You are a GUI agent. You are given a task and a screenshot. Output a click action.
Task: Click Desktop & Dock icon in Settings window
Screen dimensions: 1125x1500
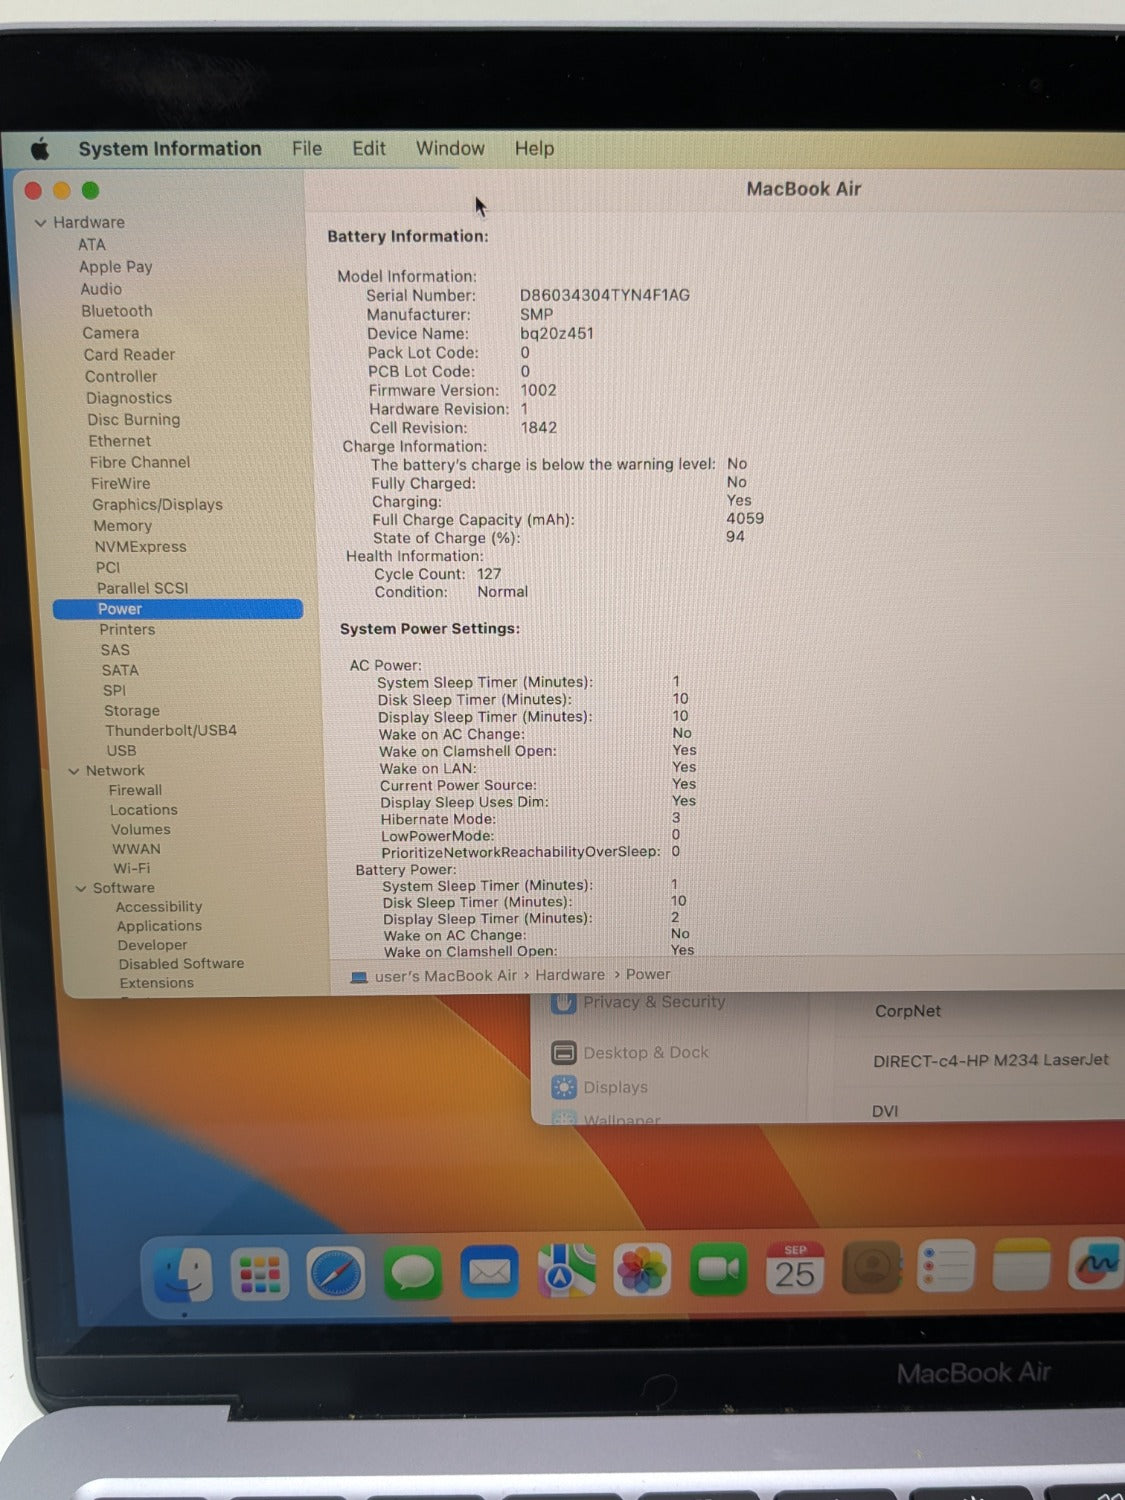click(x=564, y=1052)
